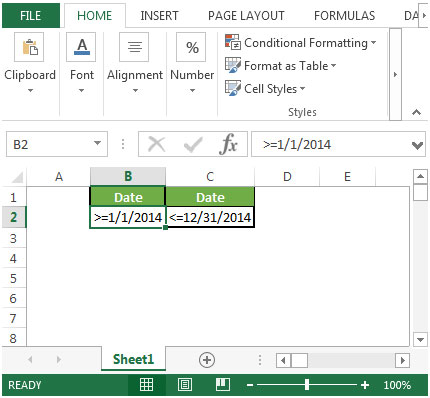Click the Select All corner triangle
This screenshot has width=430, height=398.
[17, 177]
